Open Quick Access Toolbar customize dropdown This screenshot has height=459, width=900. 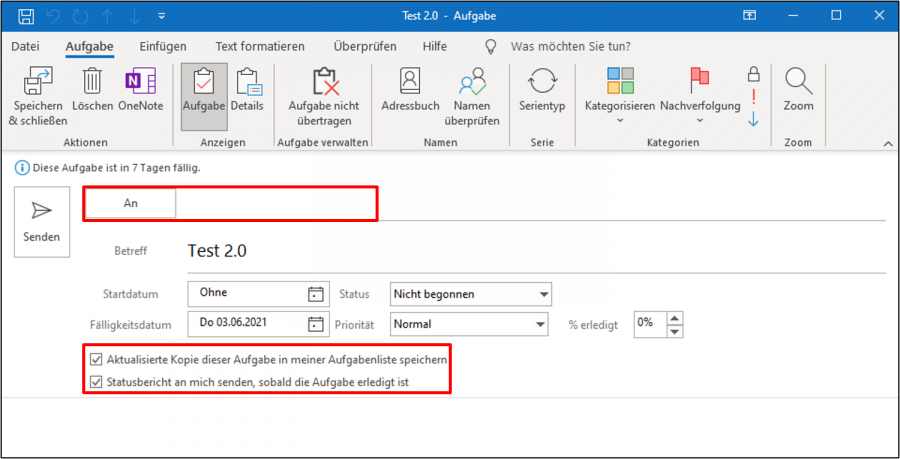point(162,16)
